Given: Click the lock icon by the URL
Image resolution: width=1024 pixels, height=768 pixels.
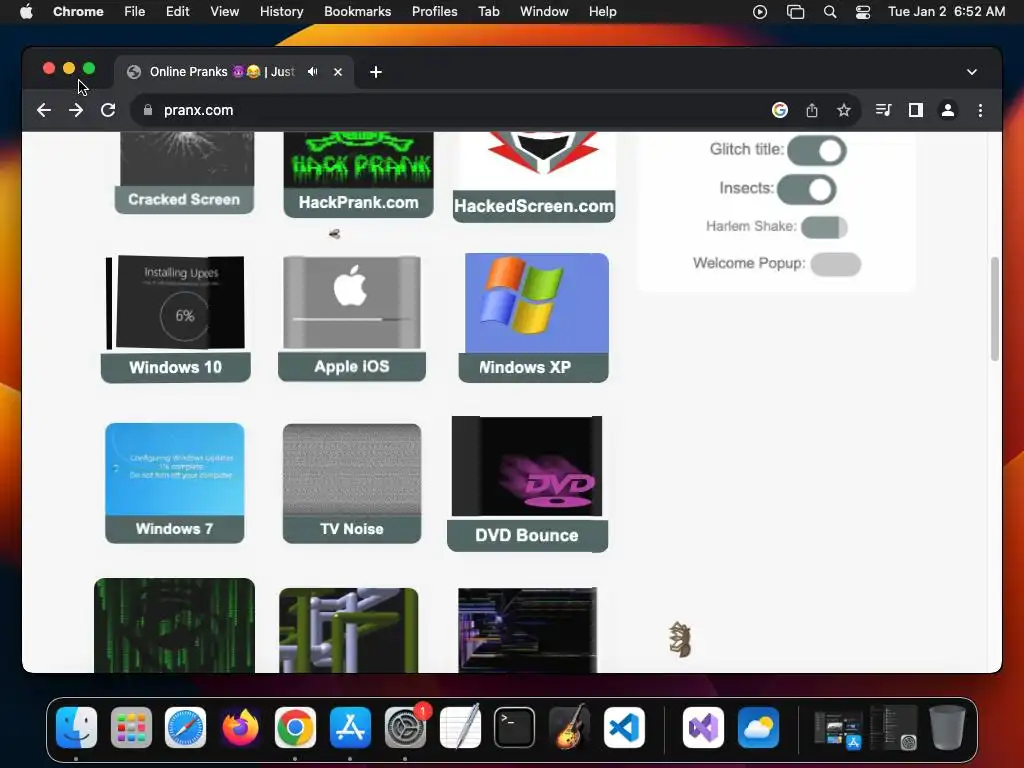Looking at the screenshot, I should (148, 110).
